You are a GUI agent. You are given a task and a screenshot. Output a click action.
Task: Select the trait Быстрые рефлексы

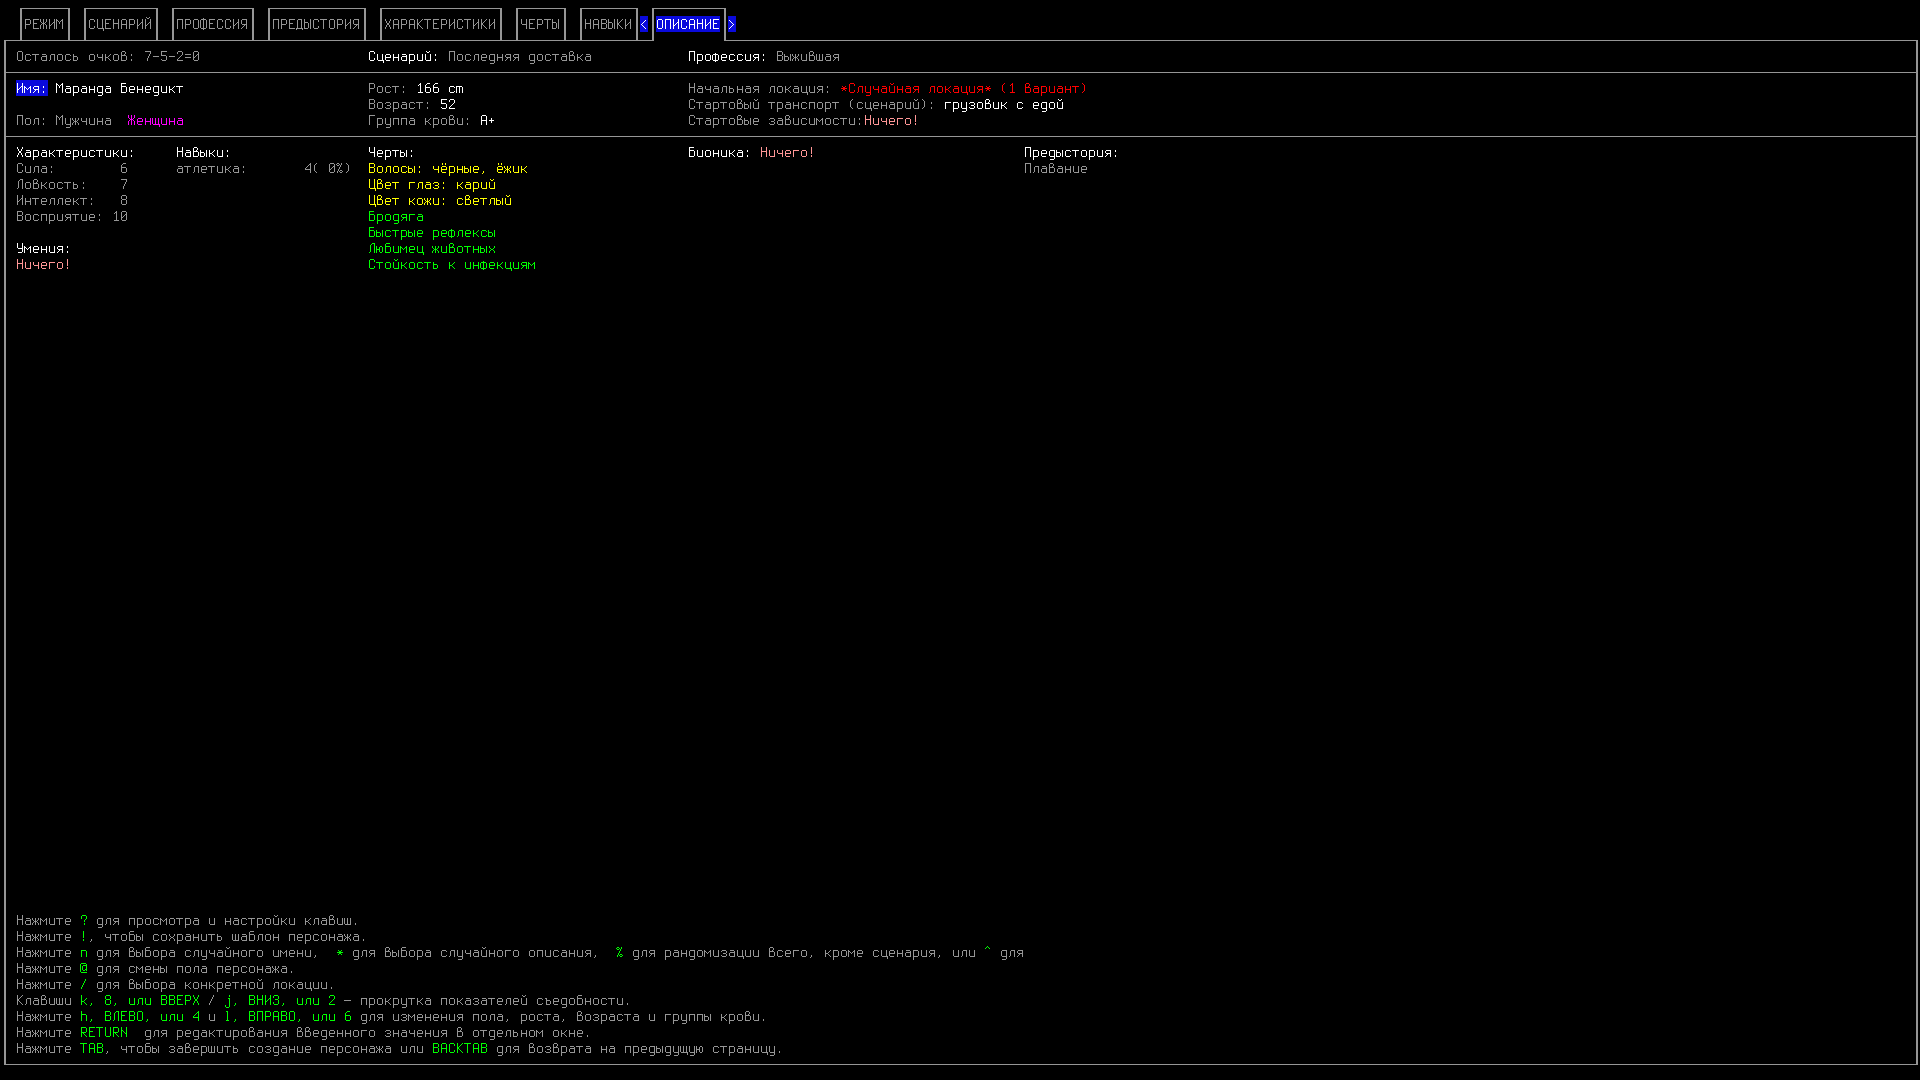click(x=431, y=232)
